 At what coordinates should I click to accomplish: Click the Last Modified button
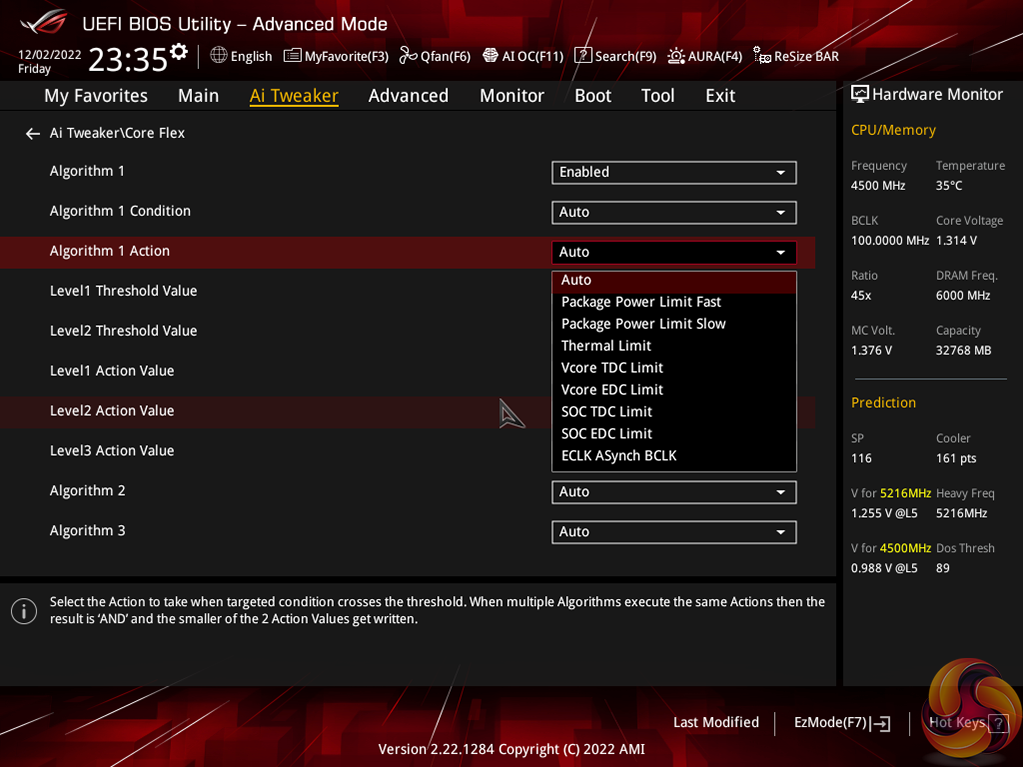(715, 722)
